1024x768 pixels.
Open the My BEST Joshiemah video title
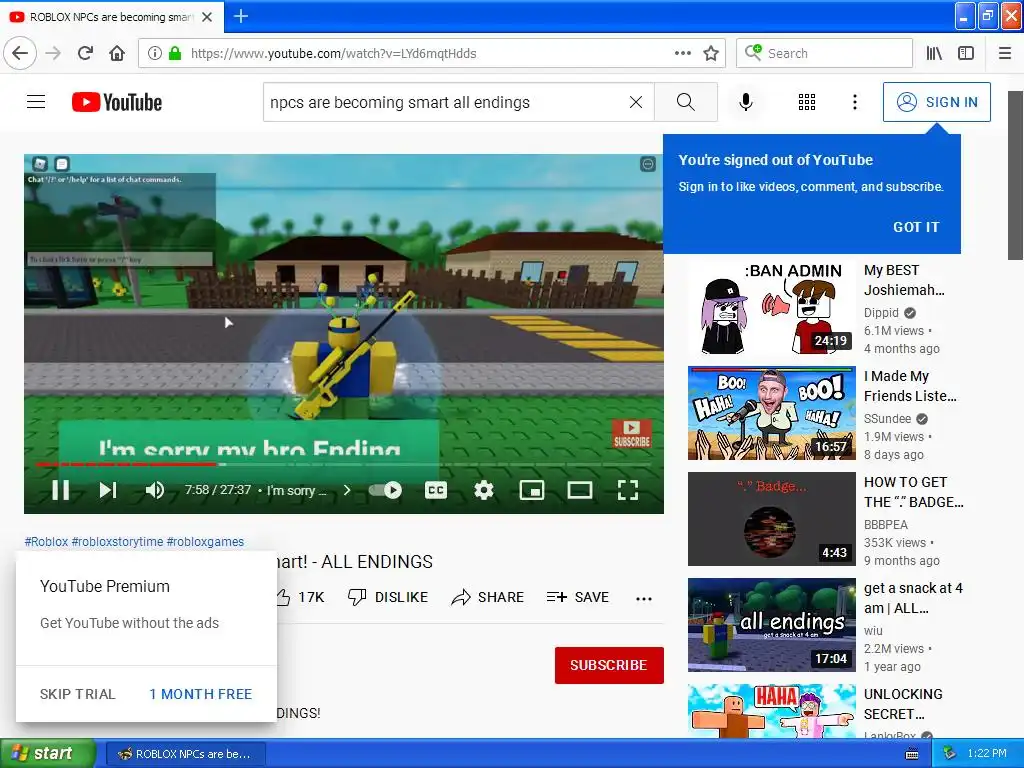click(x=904, y=280)
